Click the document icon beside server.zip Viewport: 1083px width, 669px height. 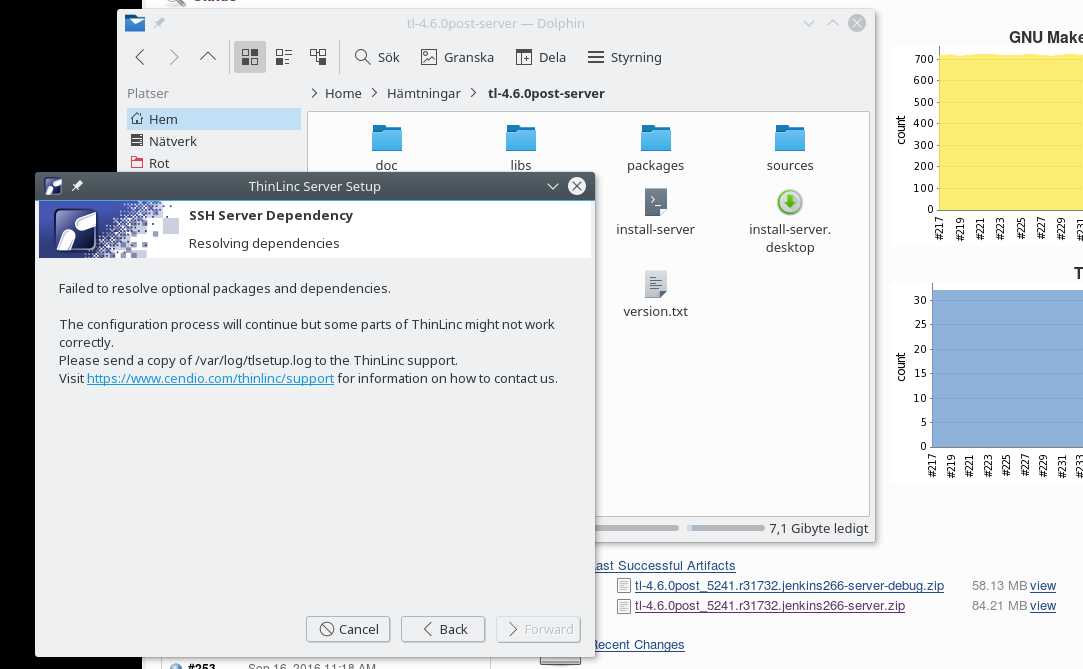tap(624, 606)
